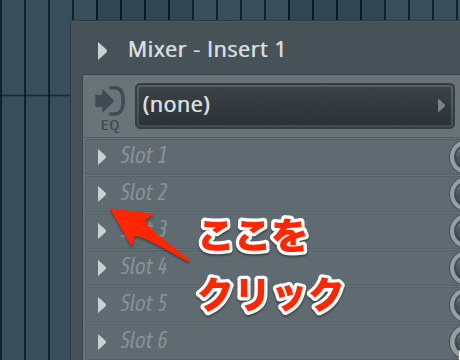Click the arrow on the (none) selector

(x=441, y=106)
